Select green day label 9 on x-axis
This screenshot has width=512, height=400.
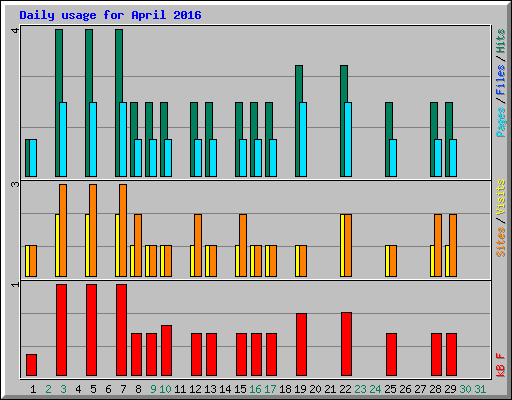click(x=153, y=389)
